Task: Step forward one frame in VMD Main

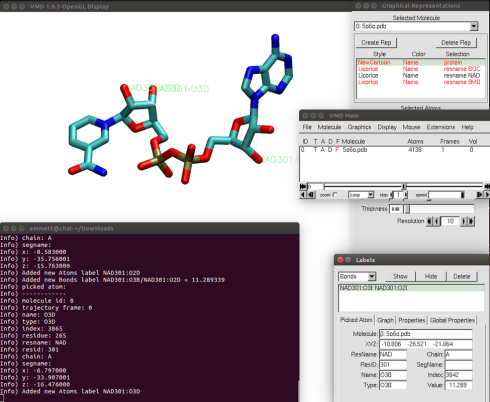Action: tap(479, 195)
